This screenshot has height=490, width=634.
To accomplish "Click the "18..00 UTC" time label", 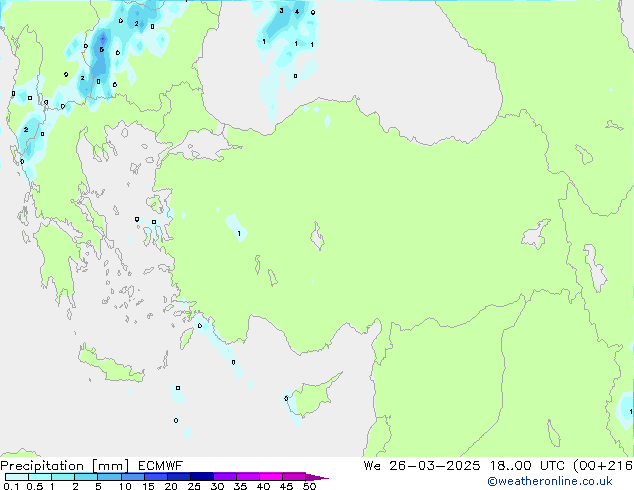I will click(527, 466).
